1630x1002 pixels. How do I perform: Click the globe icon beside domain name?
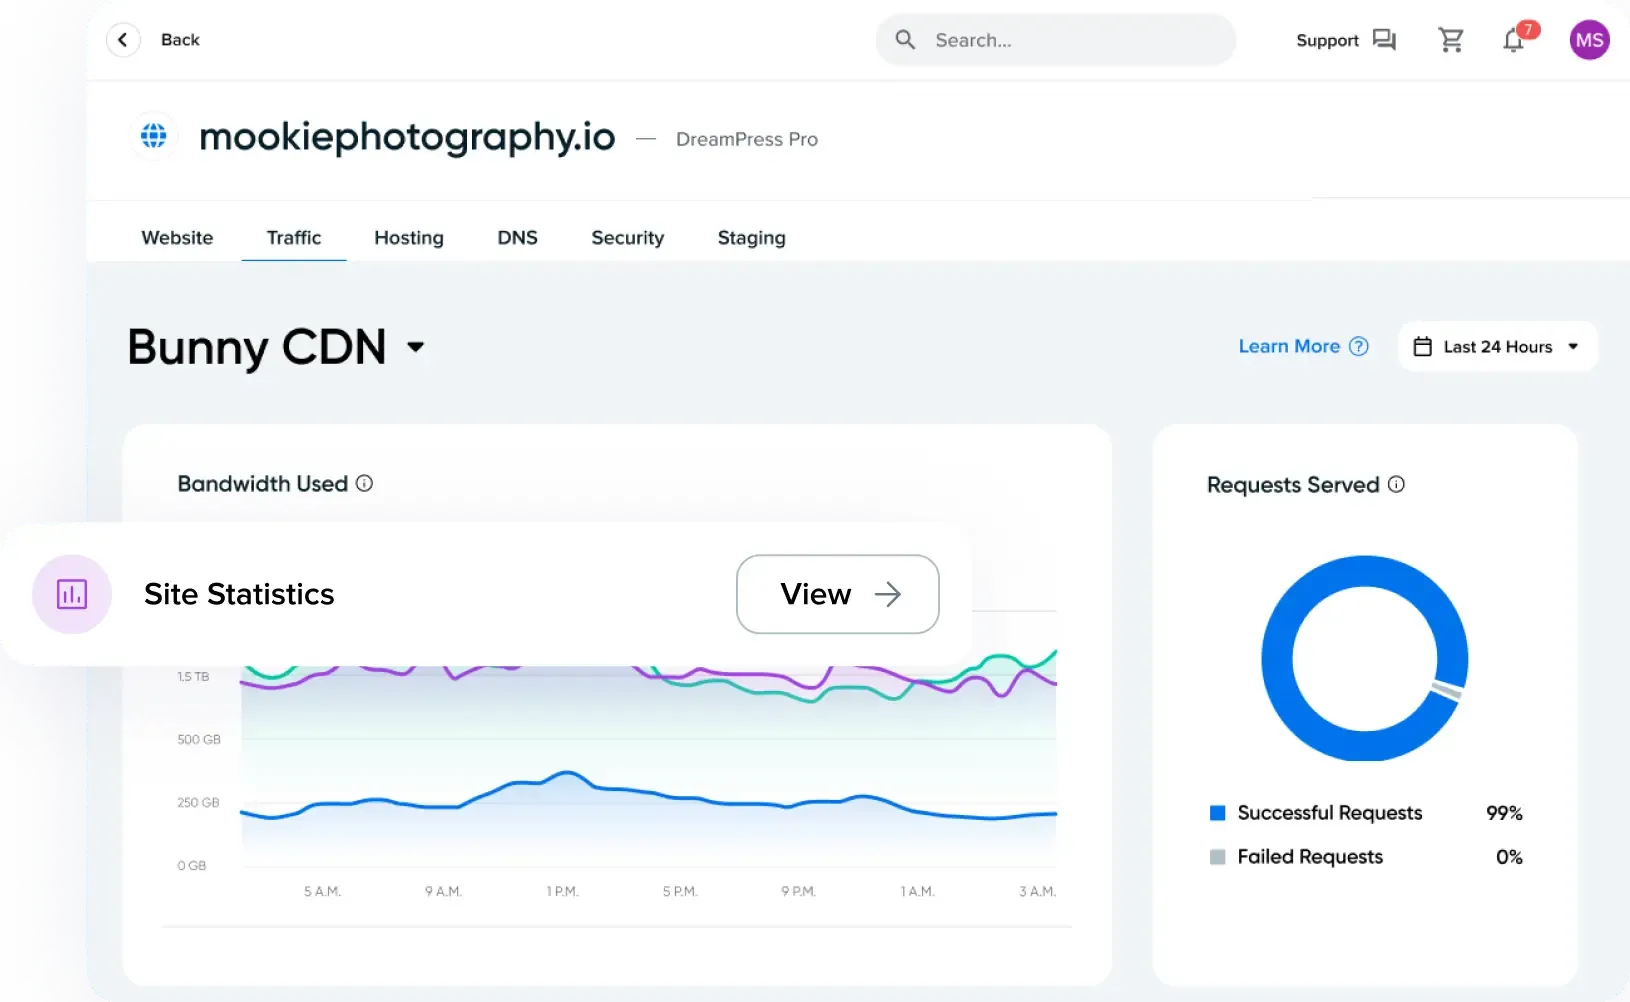(154, 135)
